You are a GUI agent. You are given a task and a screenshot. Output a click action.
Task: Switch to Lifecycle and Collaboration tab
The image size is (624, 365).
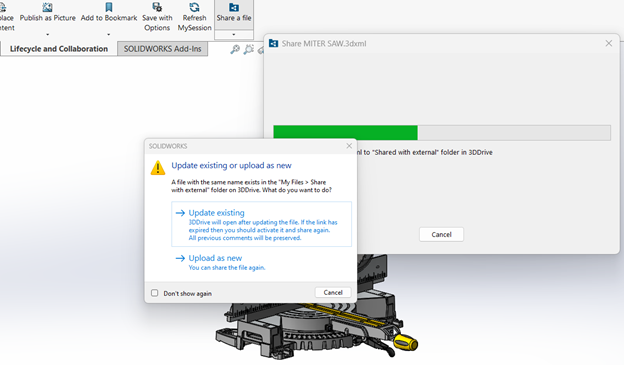click(x=59, y=49)
